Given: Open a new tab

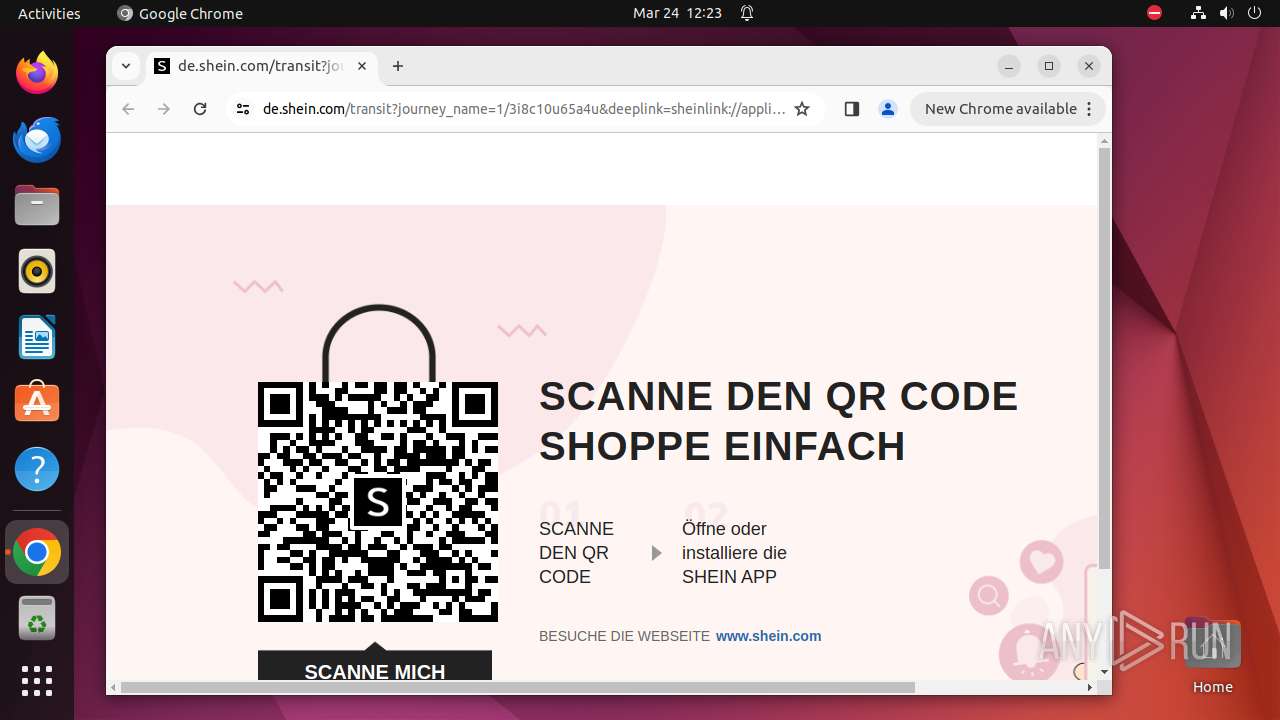Looking at the screenshot, I should 398,66.
